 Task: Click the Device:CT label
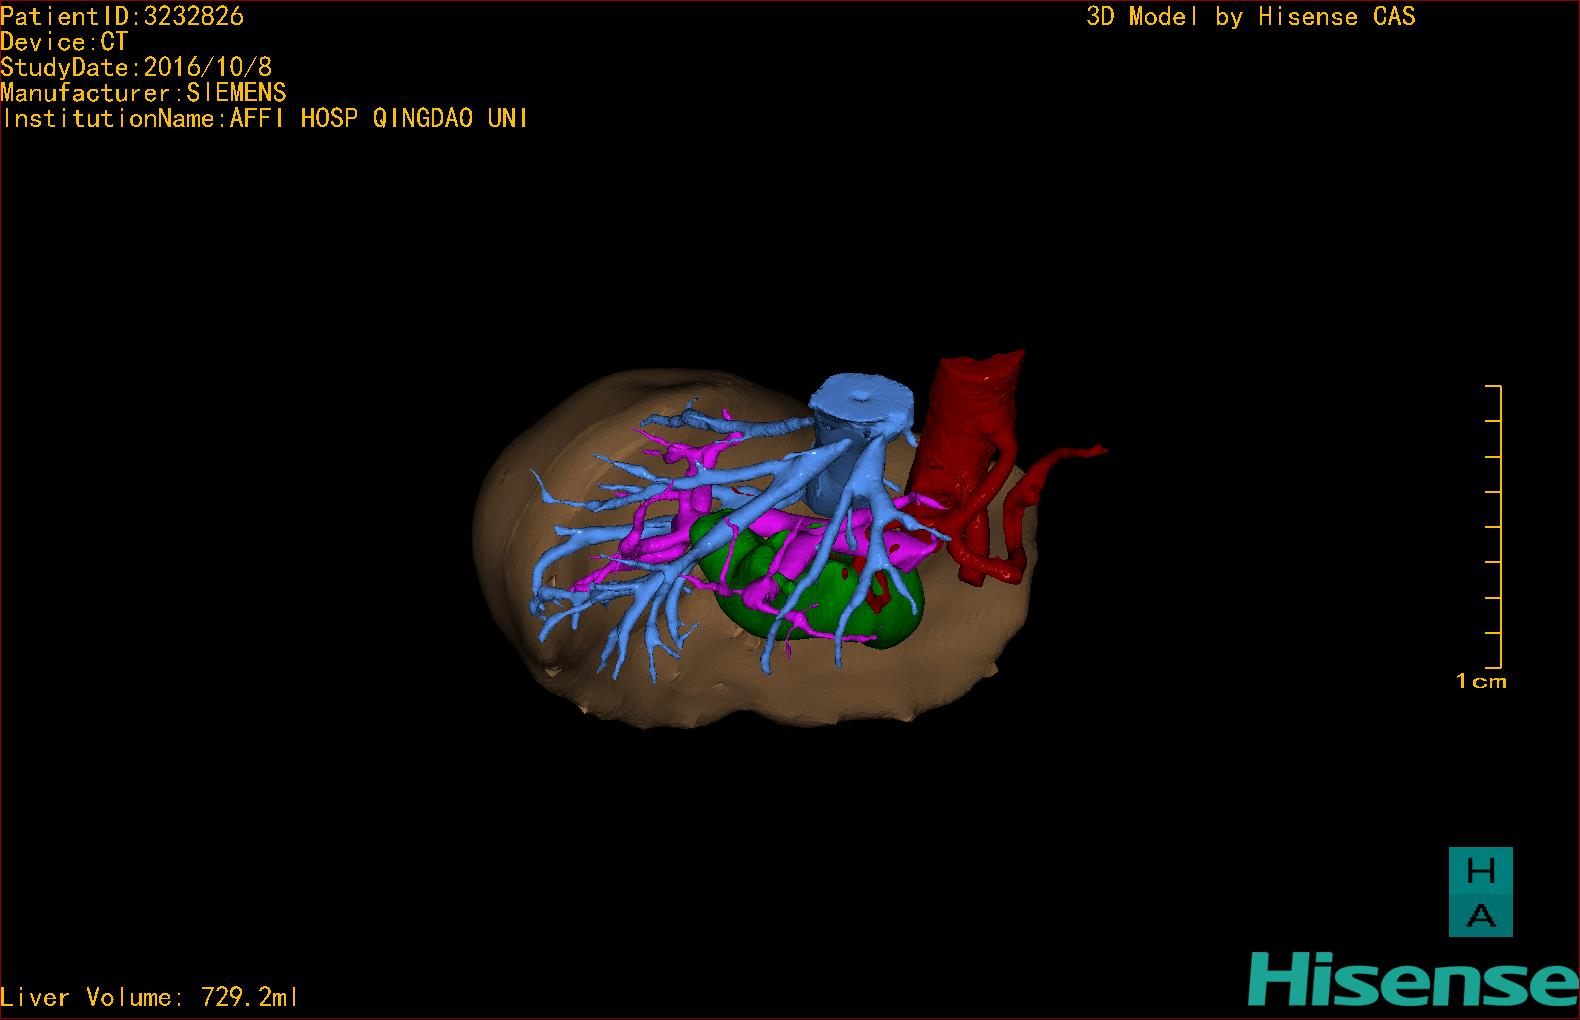coord(64,42)
